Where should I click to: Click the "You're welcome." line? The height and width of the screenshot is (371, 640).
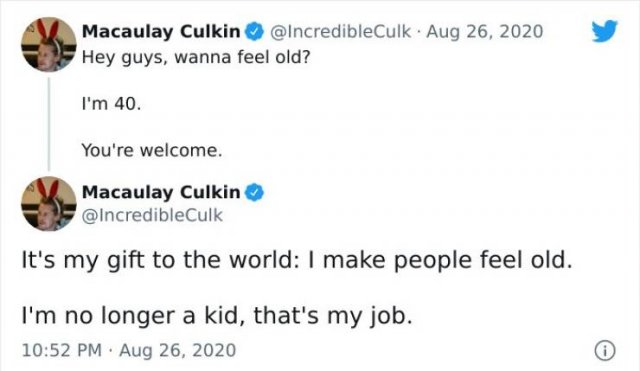152,151
